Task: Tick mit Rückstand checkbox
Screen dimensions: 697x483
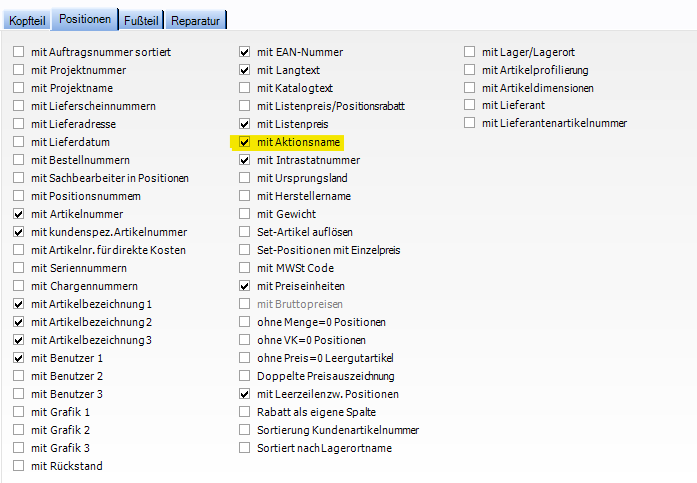Action: click(20, 466)
